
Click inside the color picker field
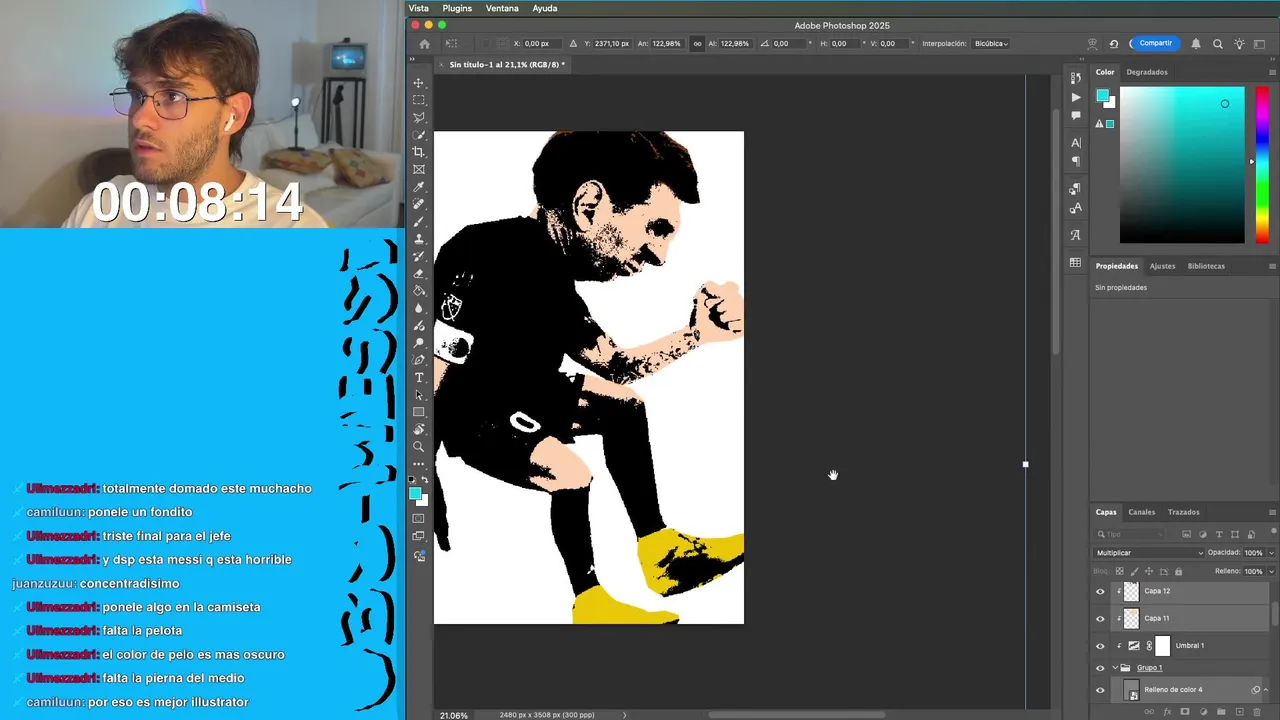click(1182, 165)
